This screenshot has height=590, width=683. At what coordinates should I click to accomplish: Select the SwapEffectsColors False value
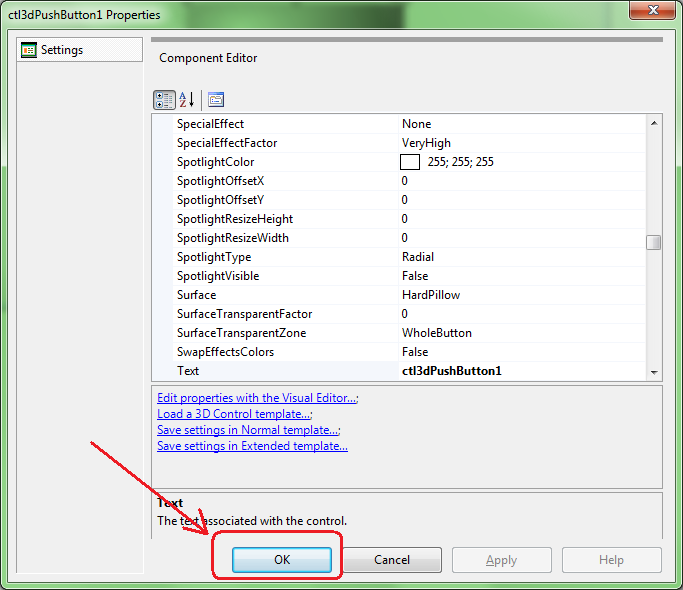(x=415, y=352)
